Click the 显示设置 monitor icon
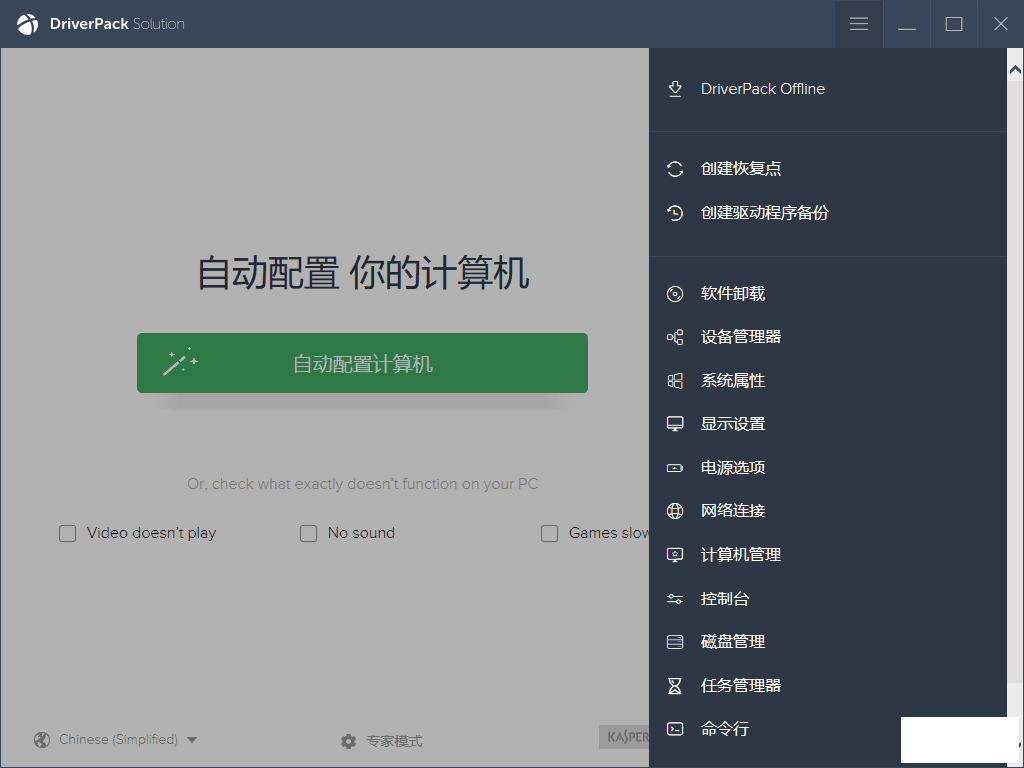The width and height of the screenshot is (1024, 768). pyautogui.click(x=675, y=424)
